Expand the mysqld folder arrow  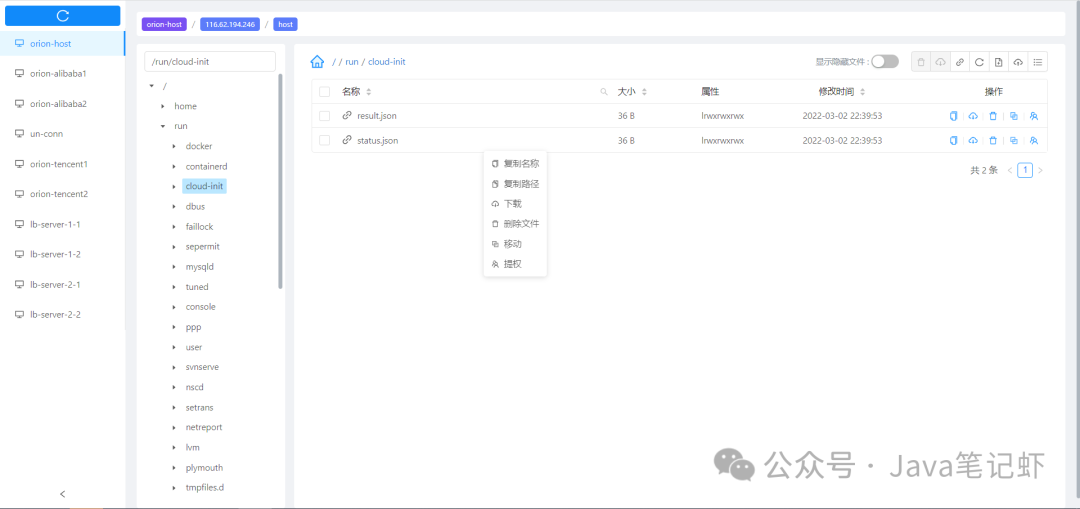click(x=174, y=267)
